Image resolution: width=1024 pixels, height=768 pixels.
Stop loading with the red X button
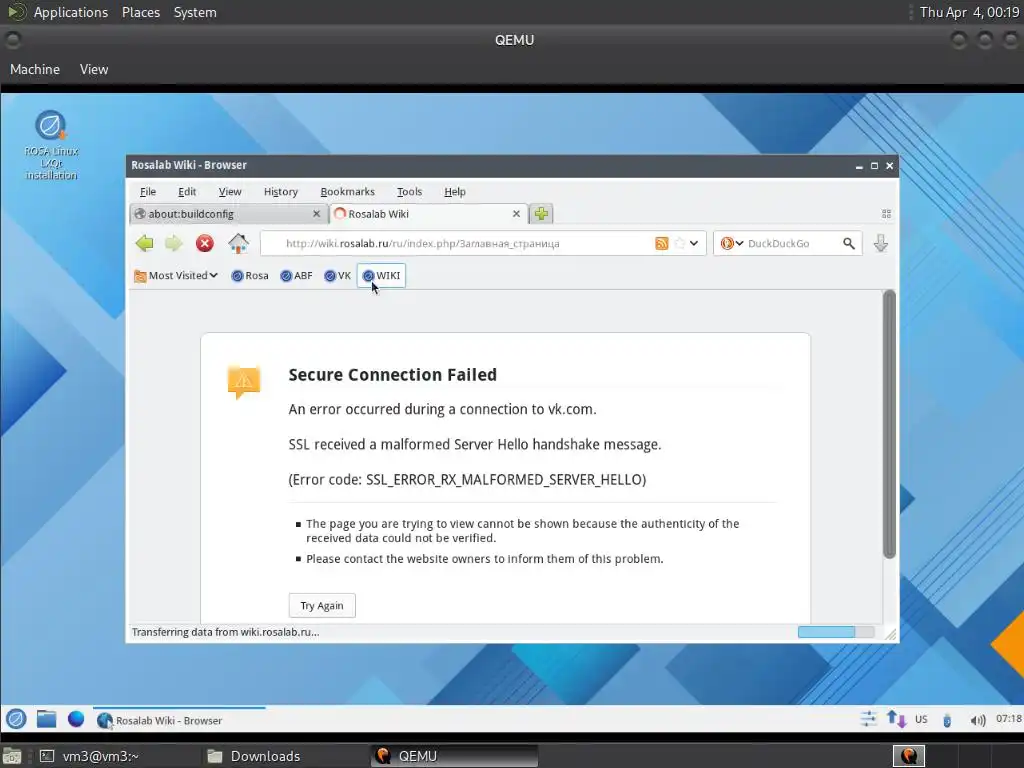pos(204,244)
